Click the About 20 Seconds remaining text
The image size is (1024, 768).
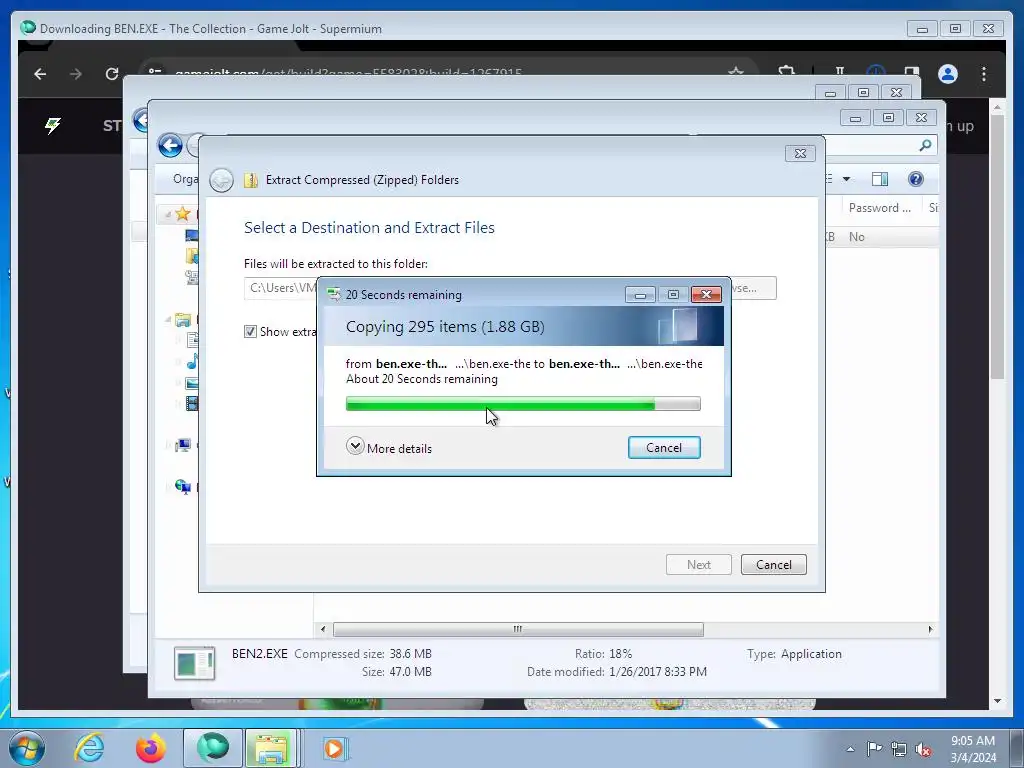click(x=421, y=379)
